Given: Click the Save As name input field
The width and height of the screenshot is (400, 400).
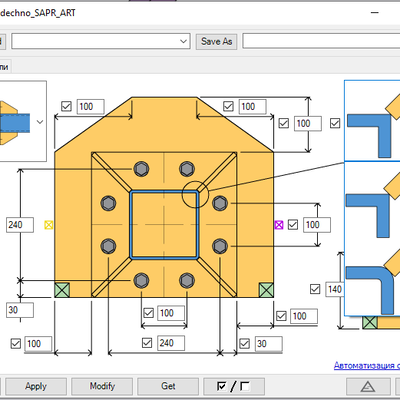Looking at the screenshot, I should [321, 41].
